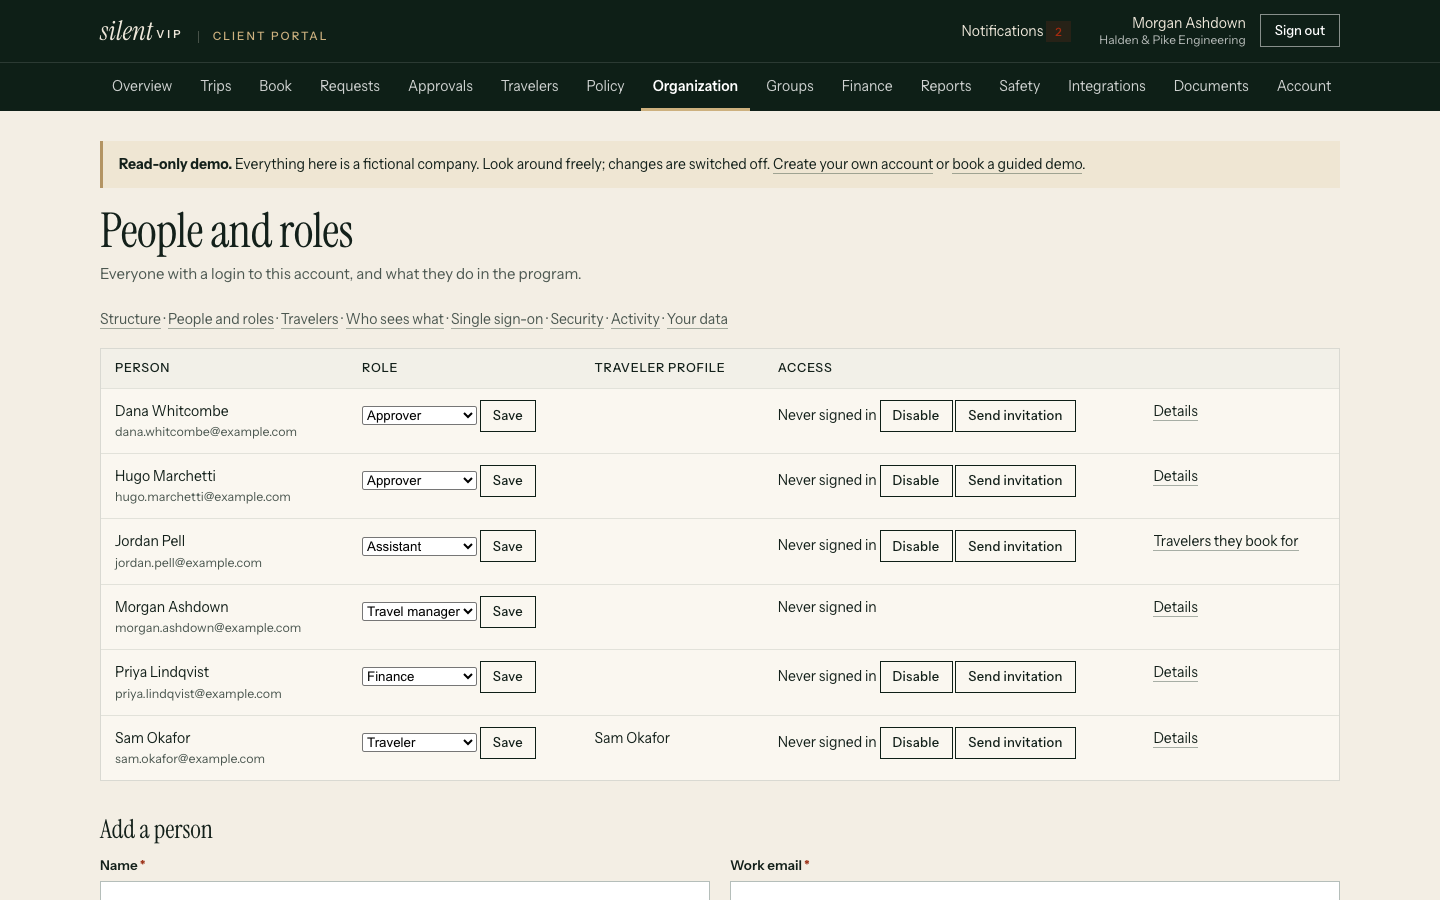This screenshot has width=1440, height=900.
Task: Open Details for Dana Whitcombe
Action: click(x=1175, y=411)
